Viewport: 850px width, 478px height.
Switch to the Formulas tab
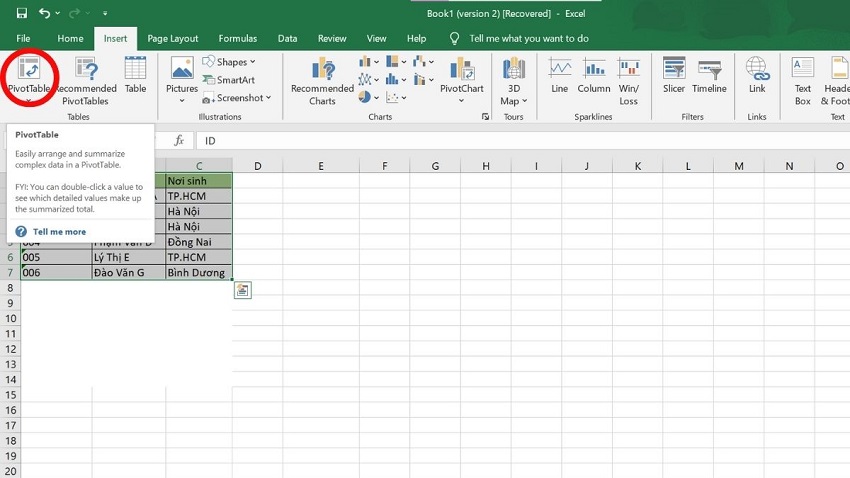(x=237, y=38)
